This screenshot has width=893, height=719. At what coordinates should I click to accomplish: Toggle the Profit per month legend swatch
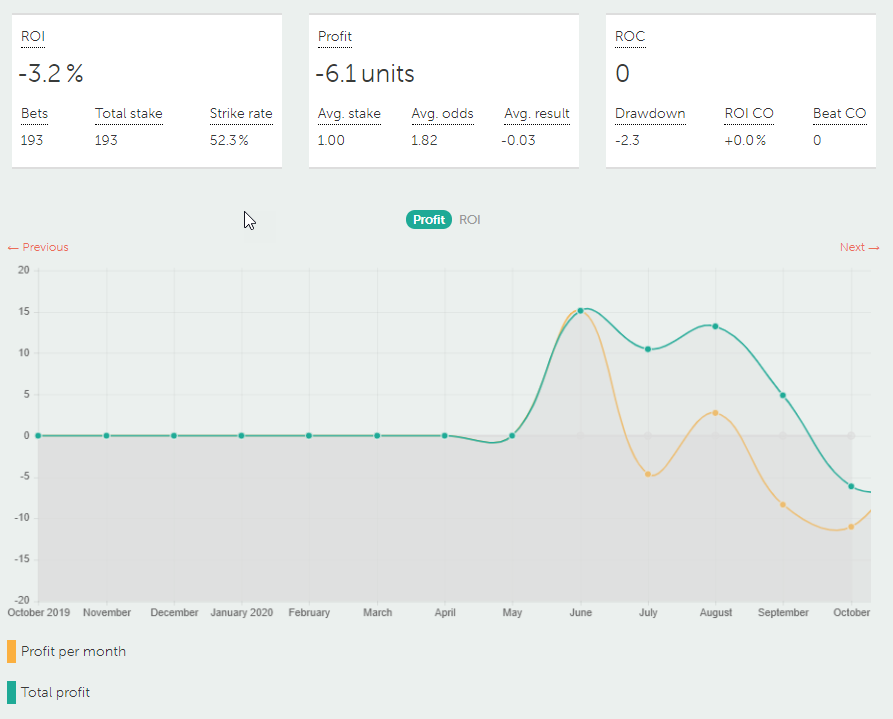click(11, 651)
